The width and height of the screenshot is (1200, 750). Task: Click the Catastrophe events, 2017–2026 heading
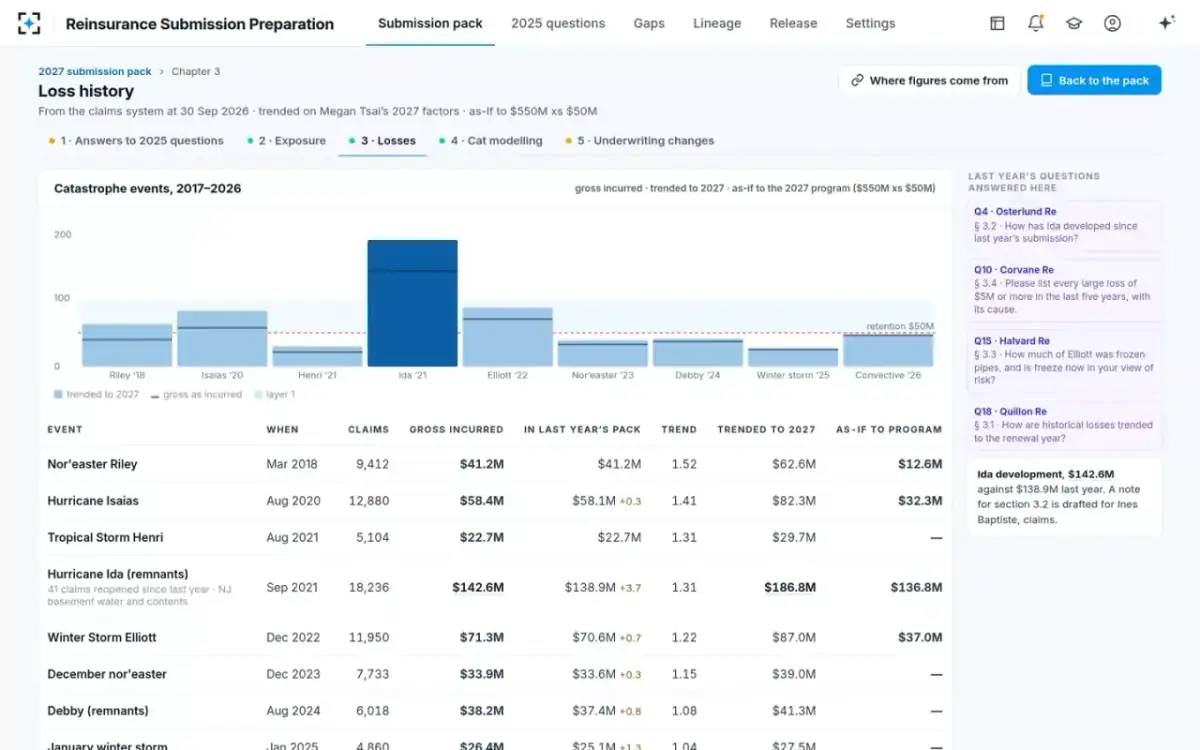[x=147, y=188]
